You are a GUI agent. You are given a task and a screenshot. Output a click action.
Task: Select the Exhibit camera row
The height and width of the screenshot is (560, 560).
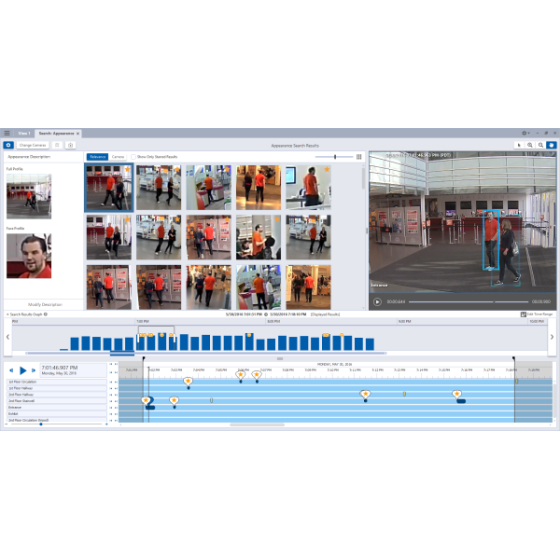[x=57, y=414]
